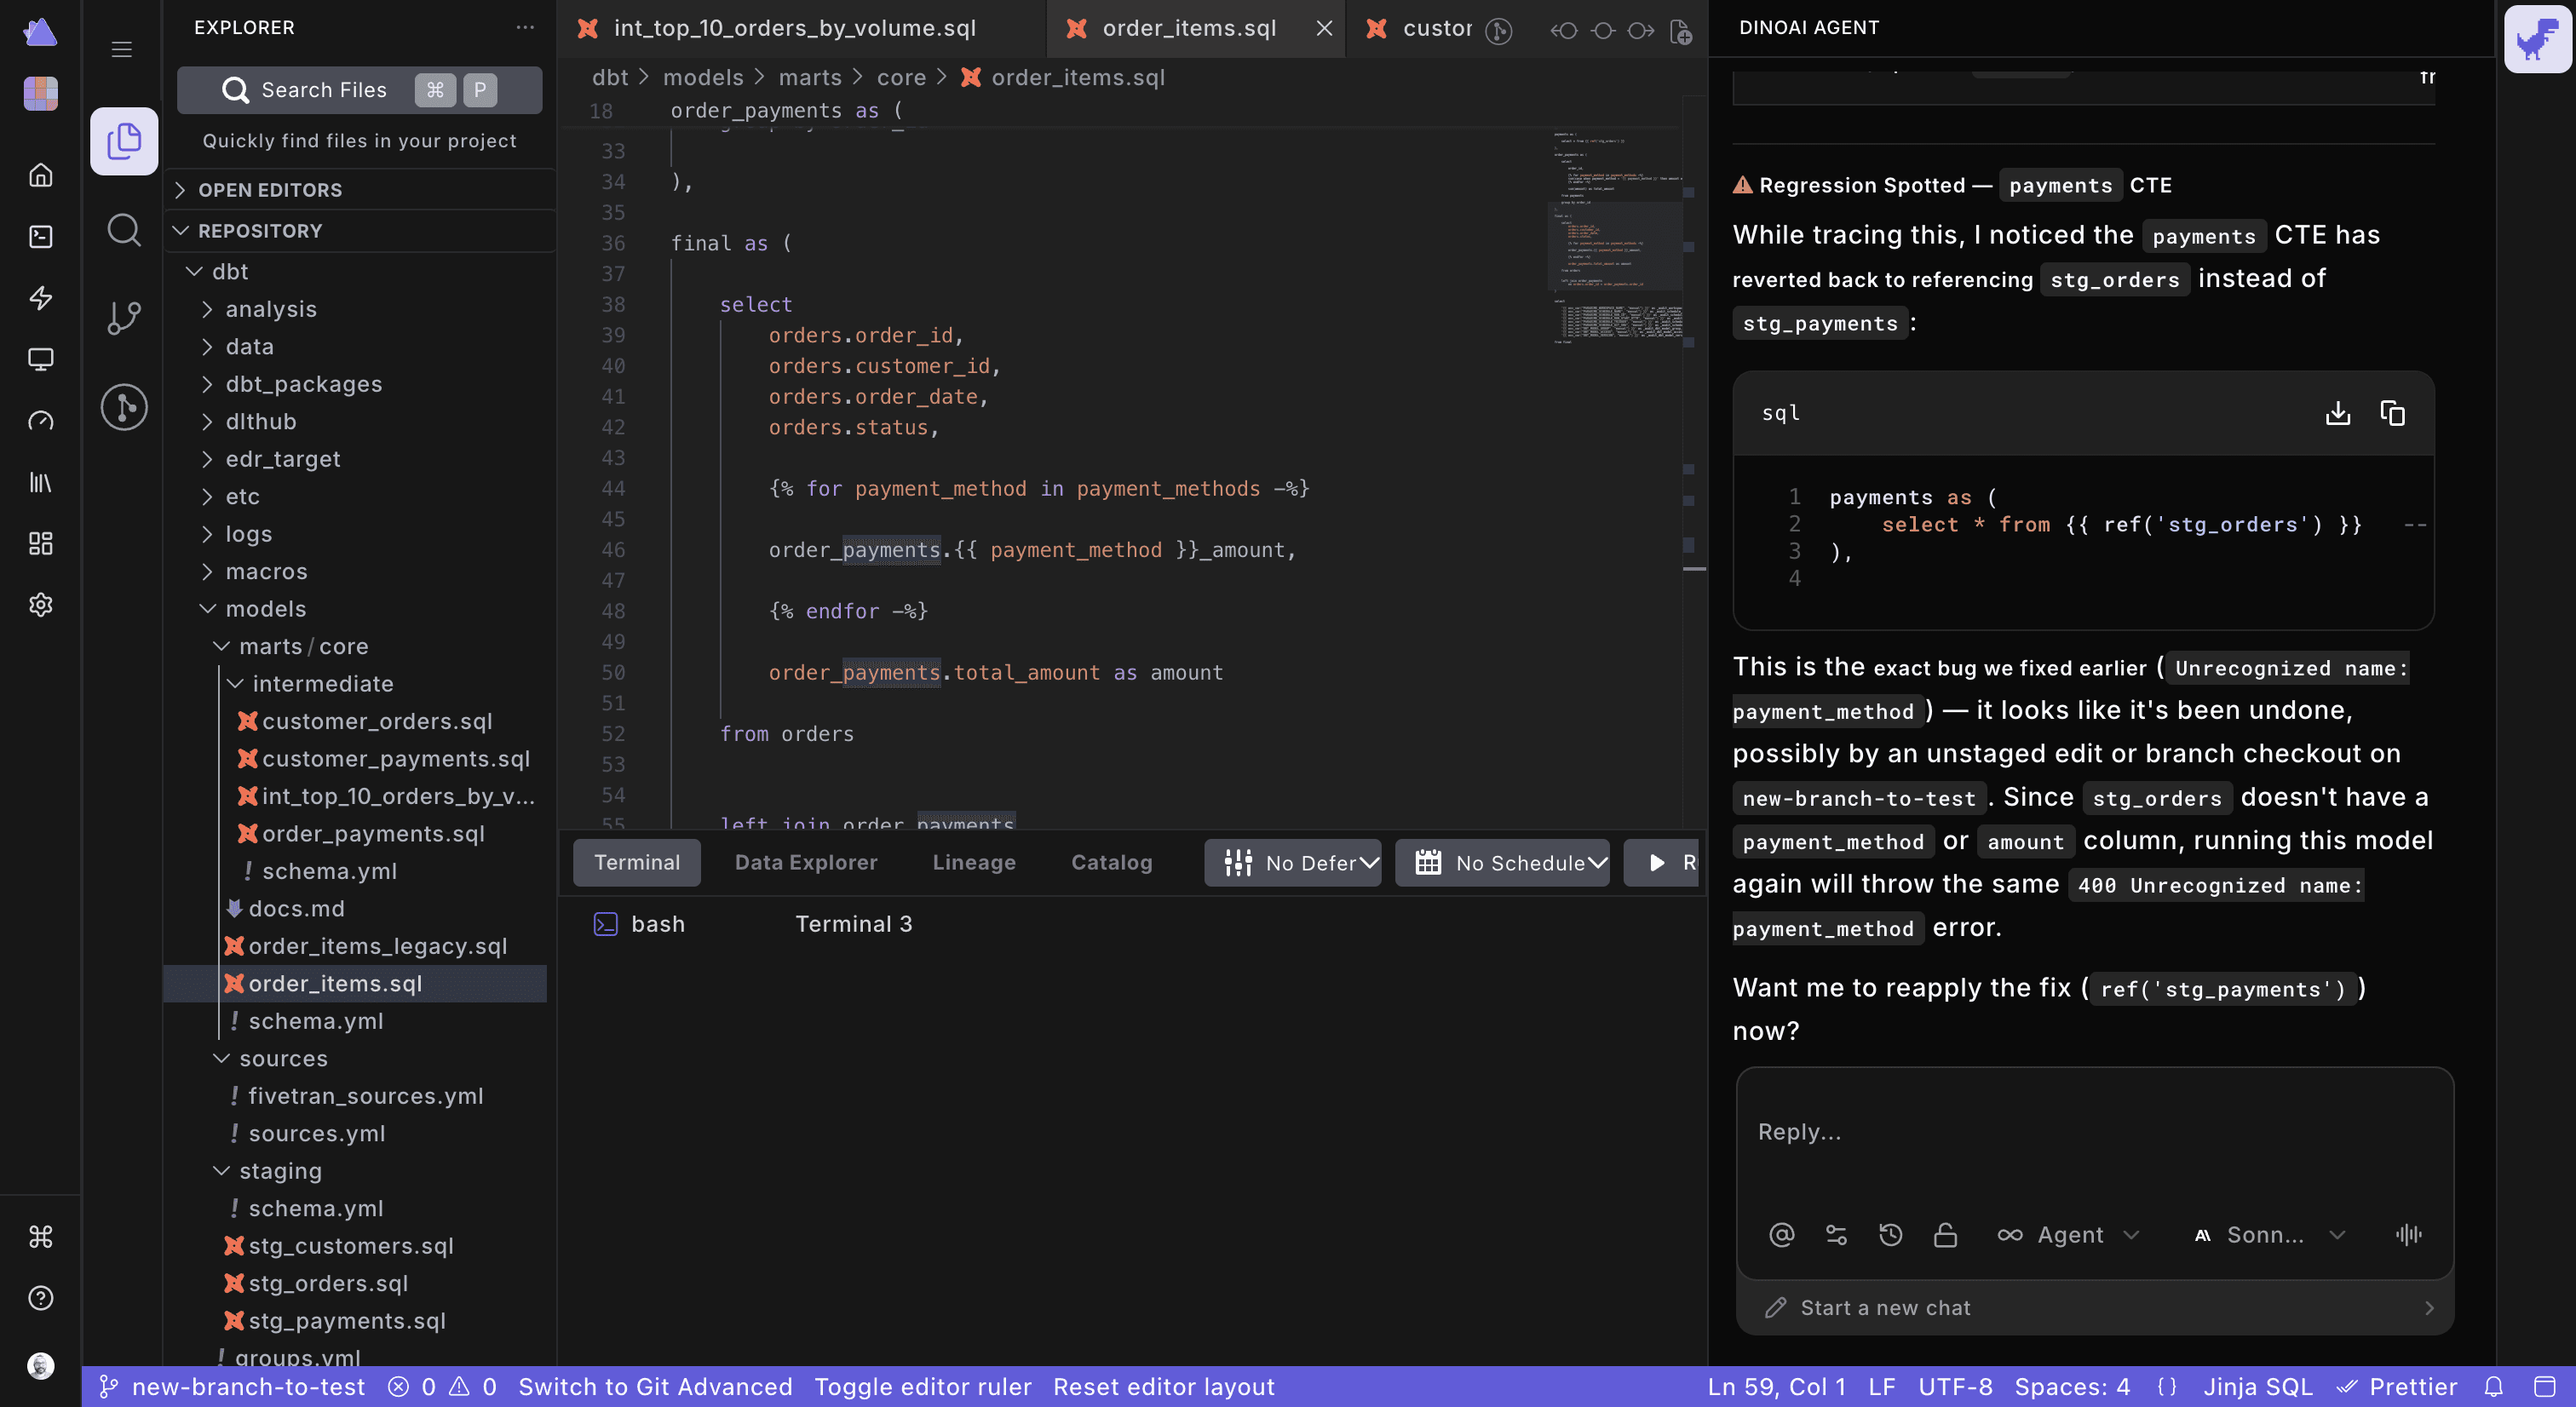Open the gauge dashboard icon in left rail
Screen dimensions: 2576x1407
tap(41, 420)
